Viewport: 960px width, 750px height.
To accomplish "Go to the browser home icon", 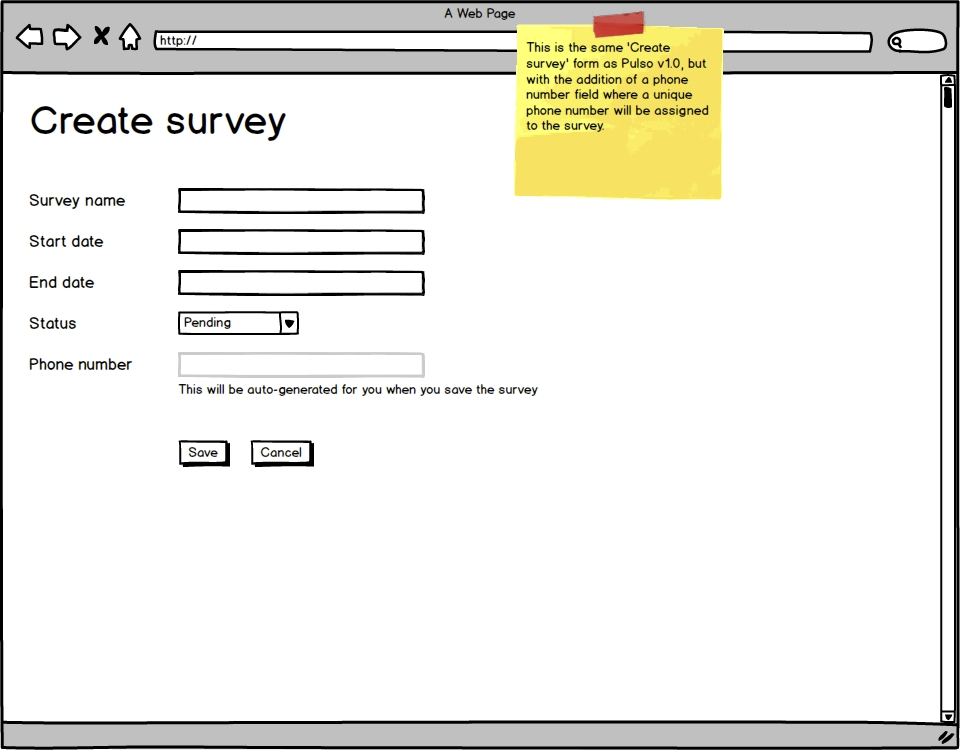I will (x=130, y=37).
